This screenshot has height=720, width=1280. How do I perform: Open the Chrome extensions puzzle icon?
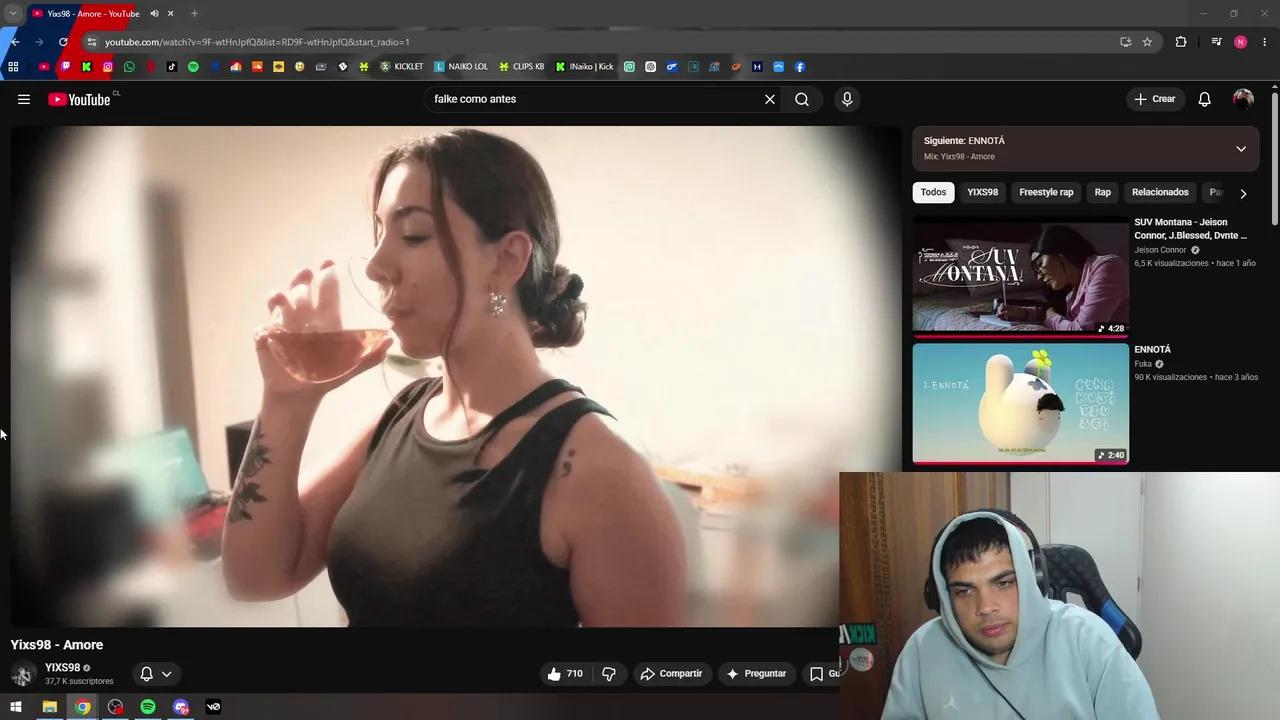[x=1181, y=42]
